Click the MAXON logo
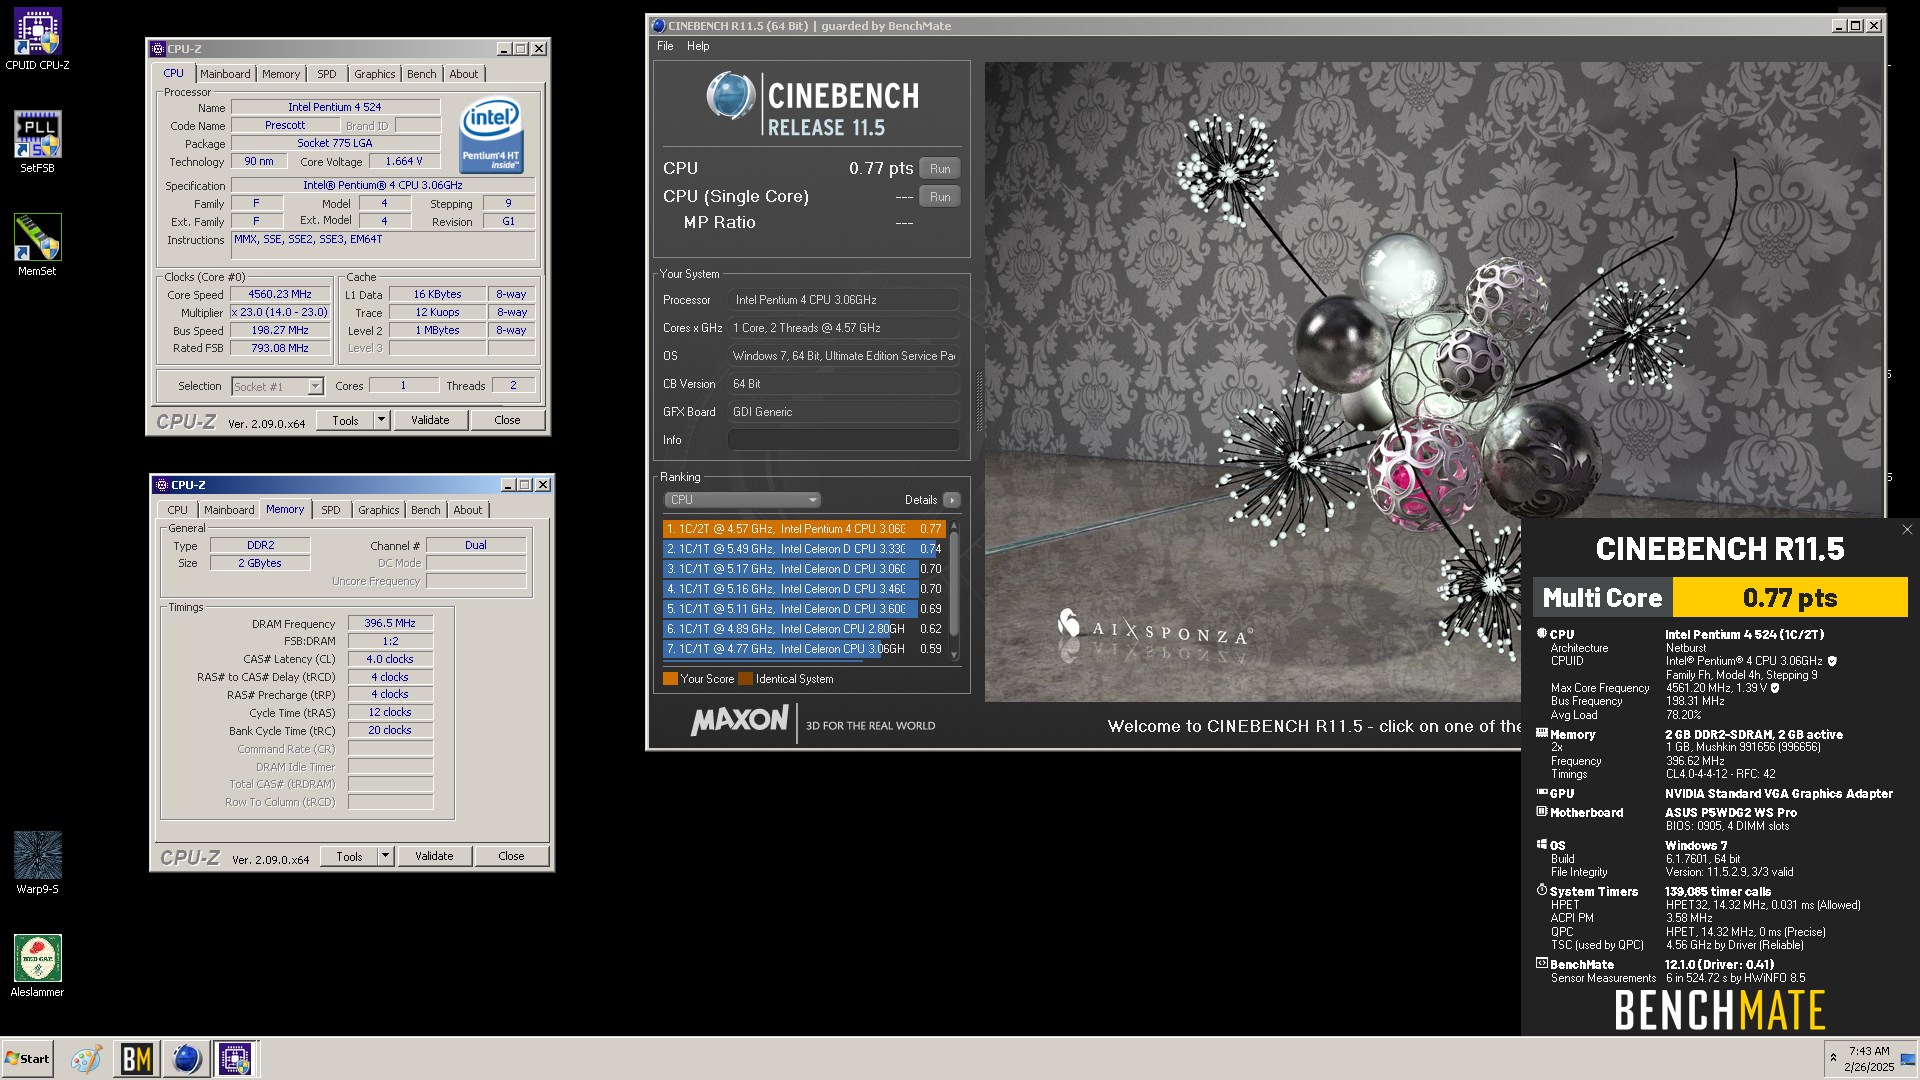Viewport: 1920px width, 1080px height. tap(739, 720)
